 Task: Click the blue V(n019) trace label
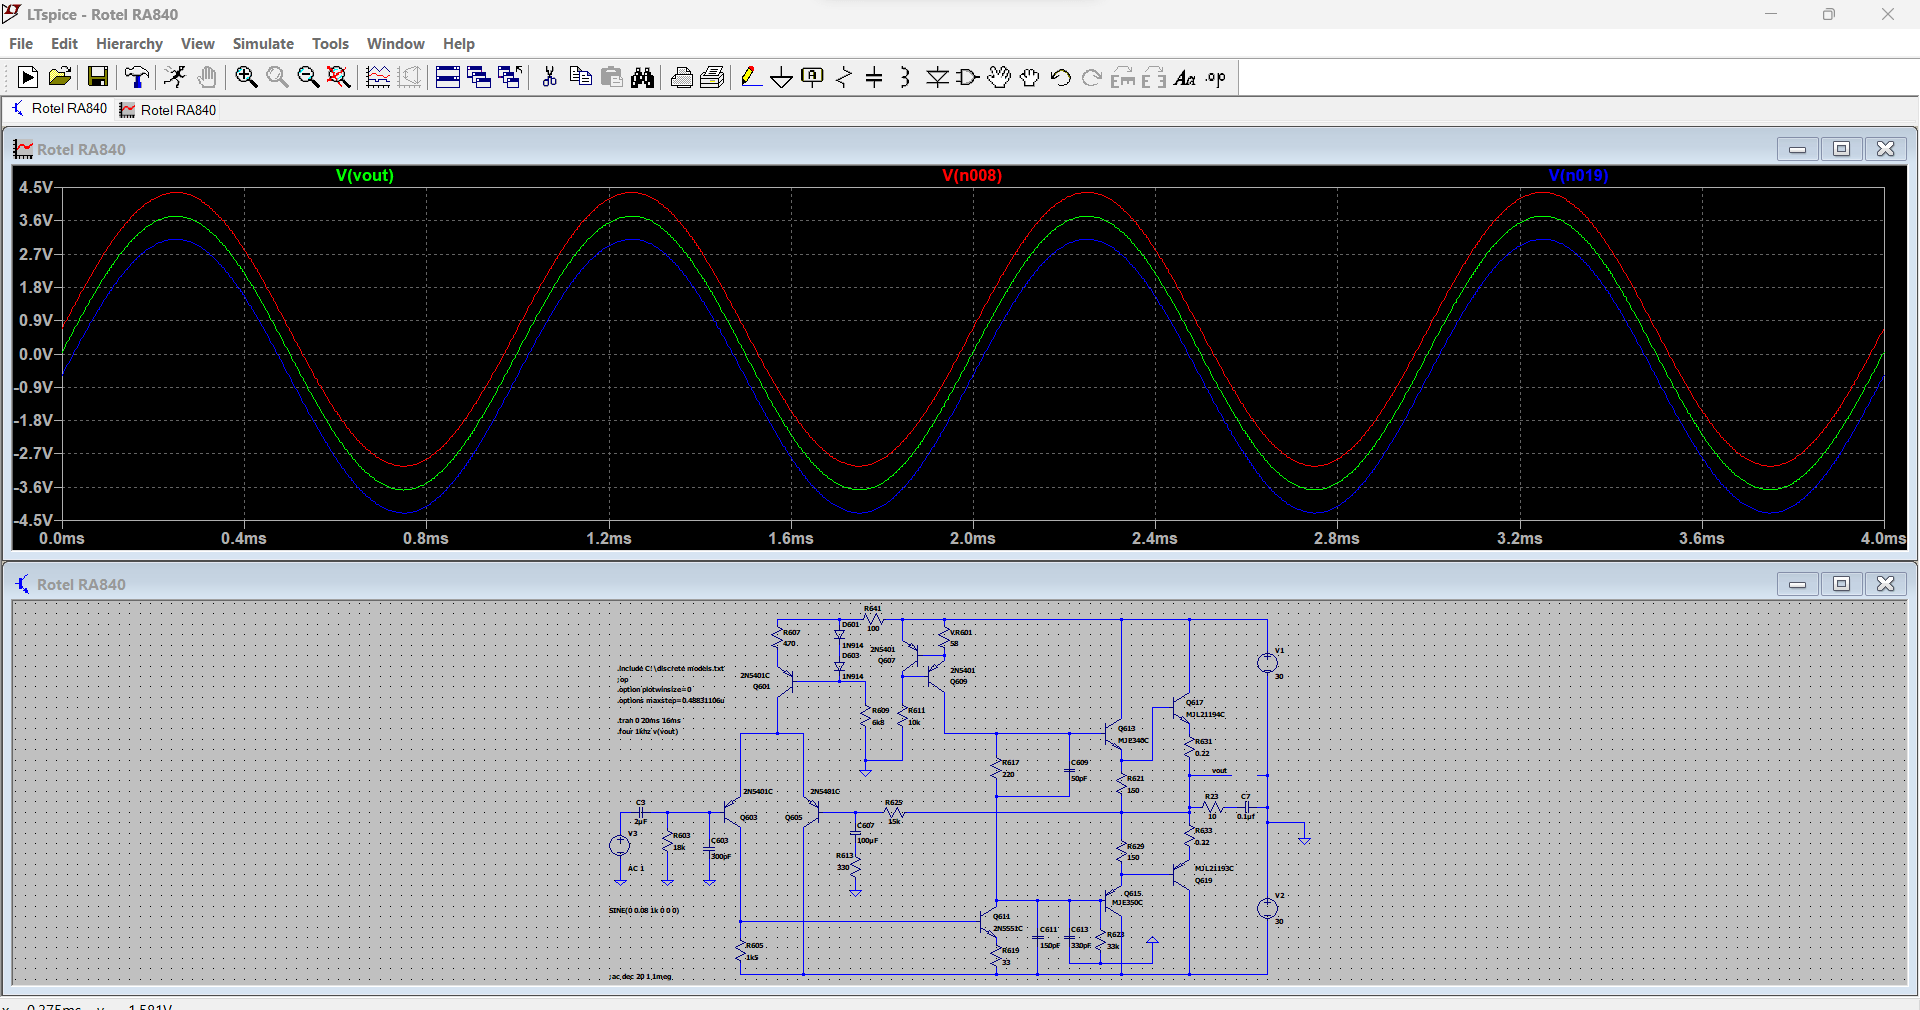coord(1578,176)
